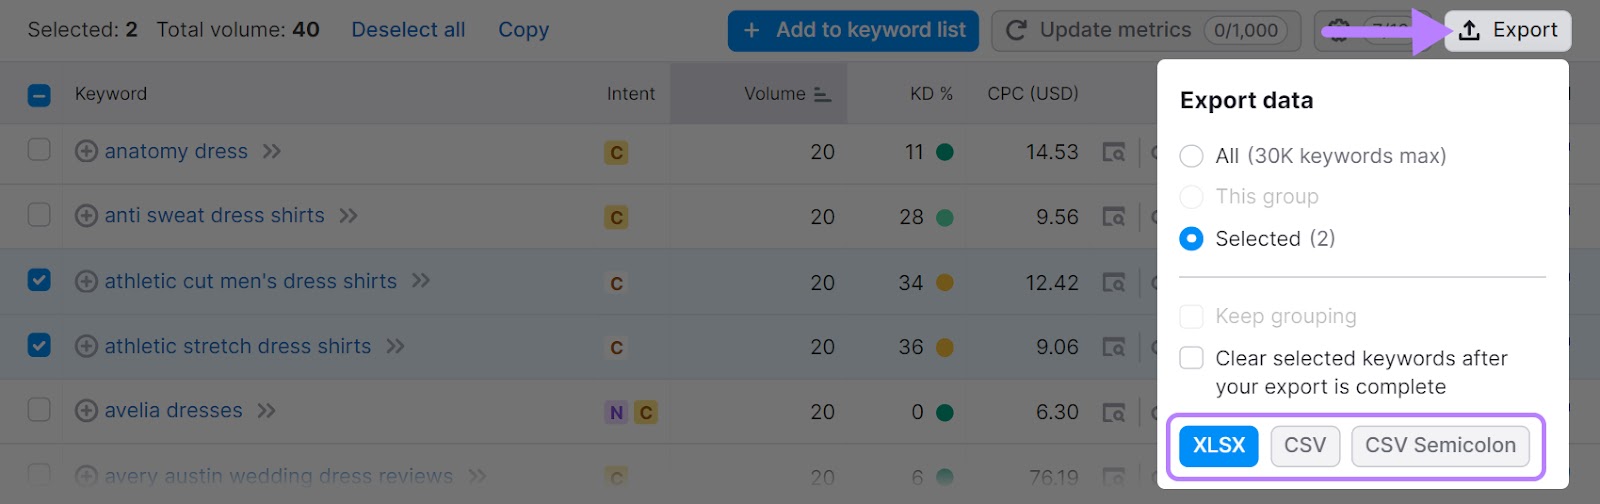The height and width of the screenshot is (504, 1600).
Task: Choose CSV export format
Action: 1305,446
